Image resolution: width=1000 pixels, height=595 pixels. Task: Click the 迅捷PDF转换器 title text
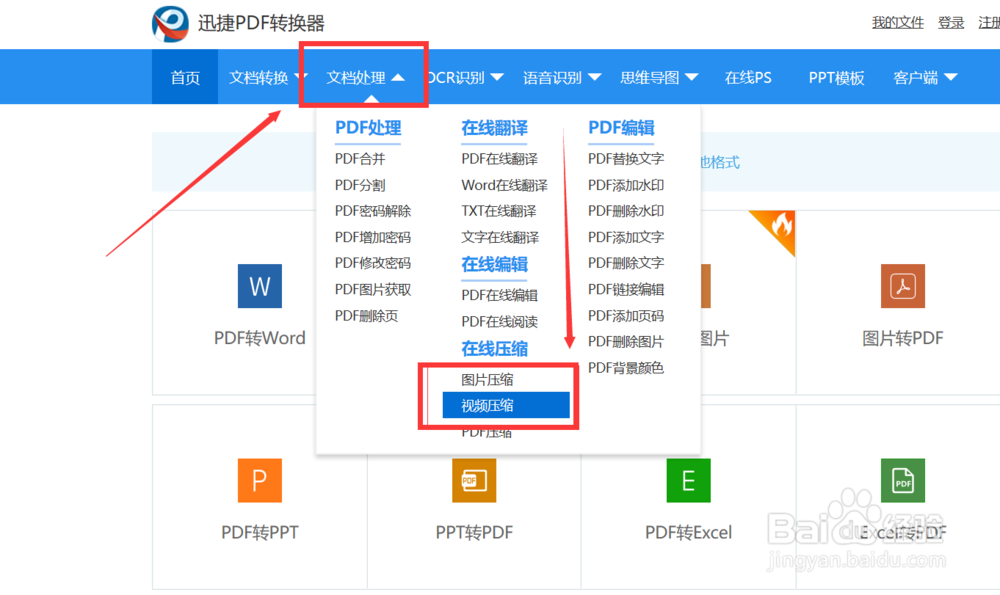pos(261,24)
